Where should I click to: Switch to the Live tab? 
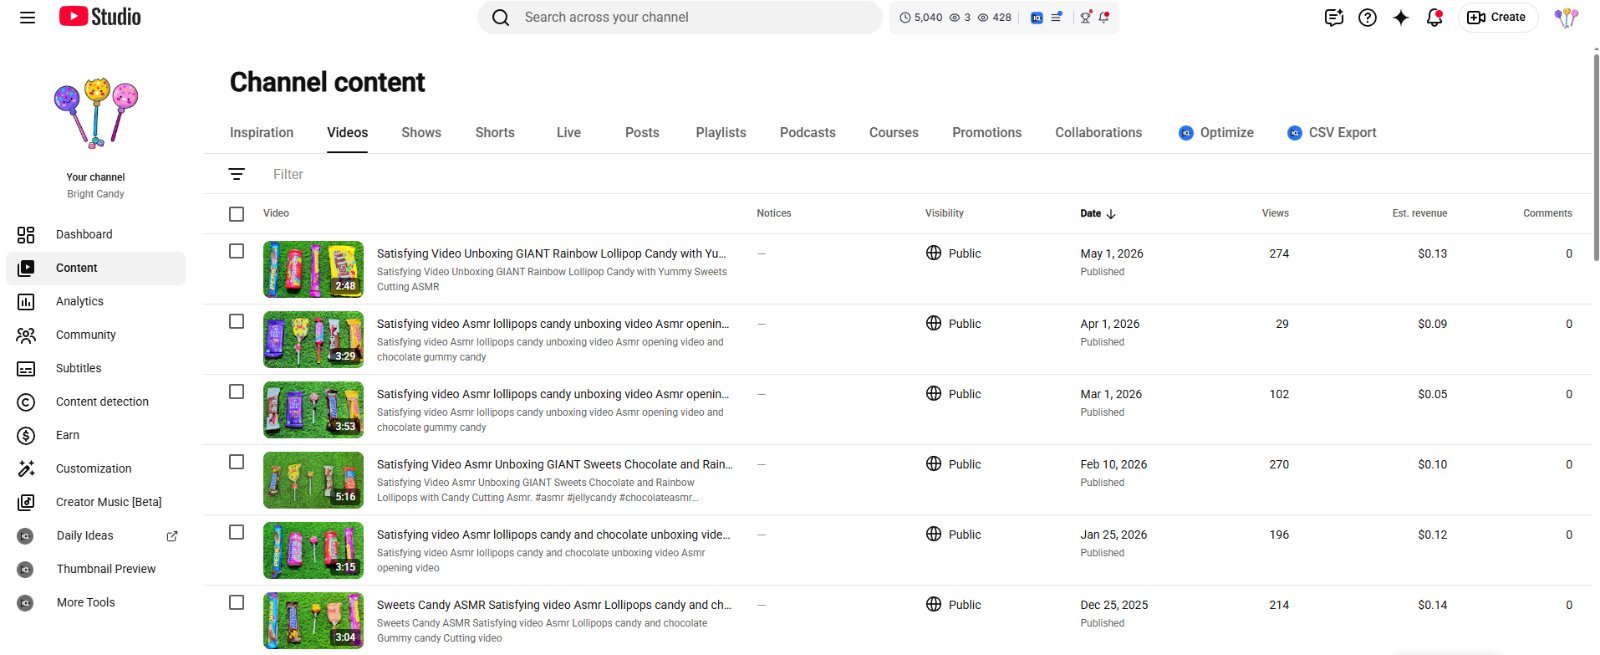tap(569, 132)
